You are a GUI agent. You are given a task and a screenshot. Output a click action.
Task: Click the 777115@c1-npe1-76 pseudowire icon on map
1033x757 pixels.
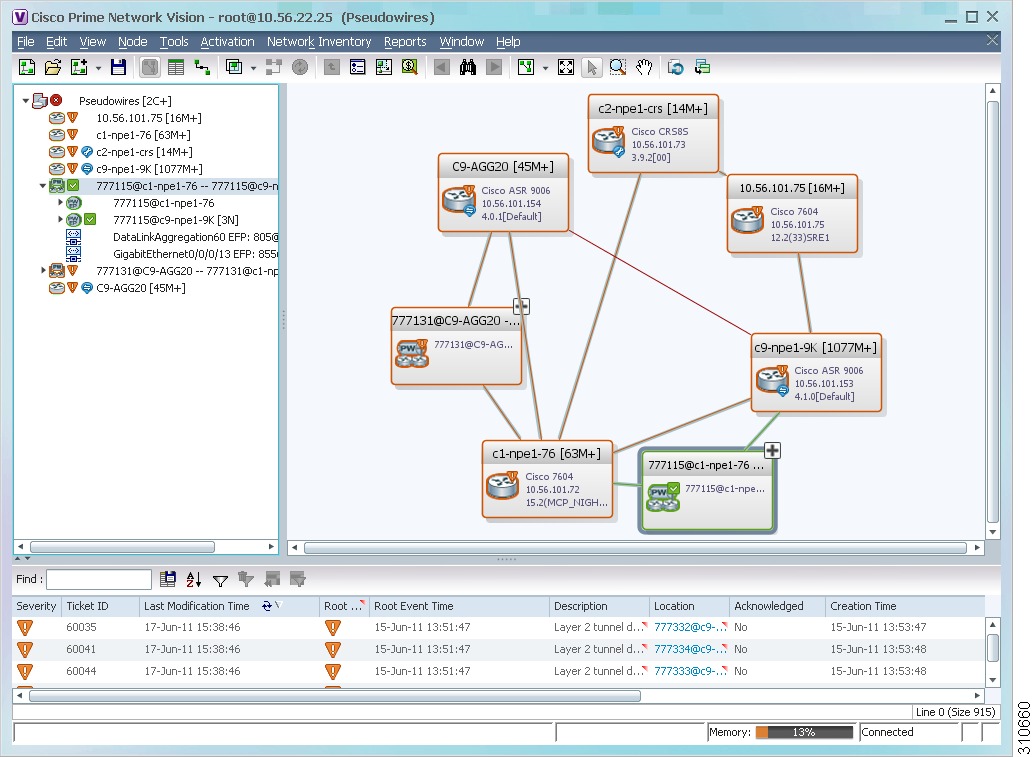coord(663,498)
